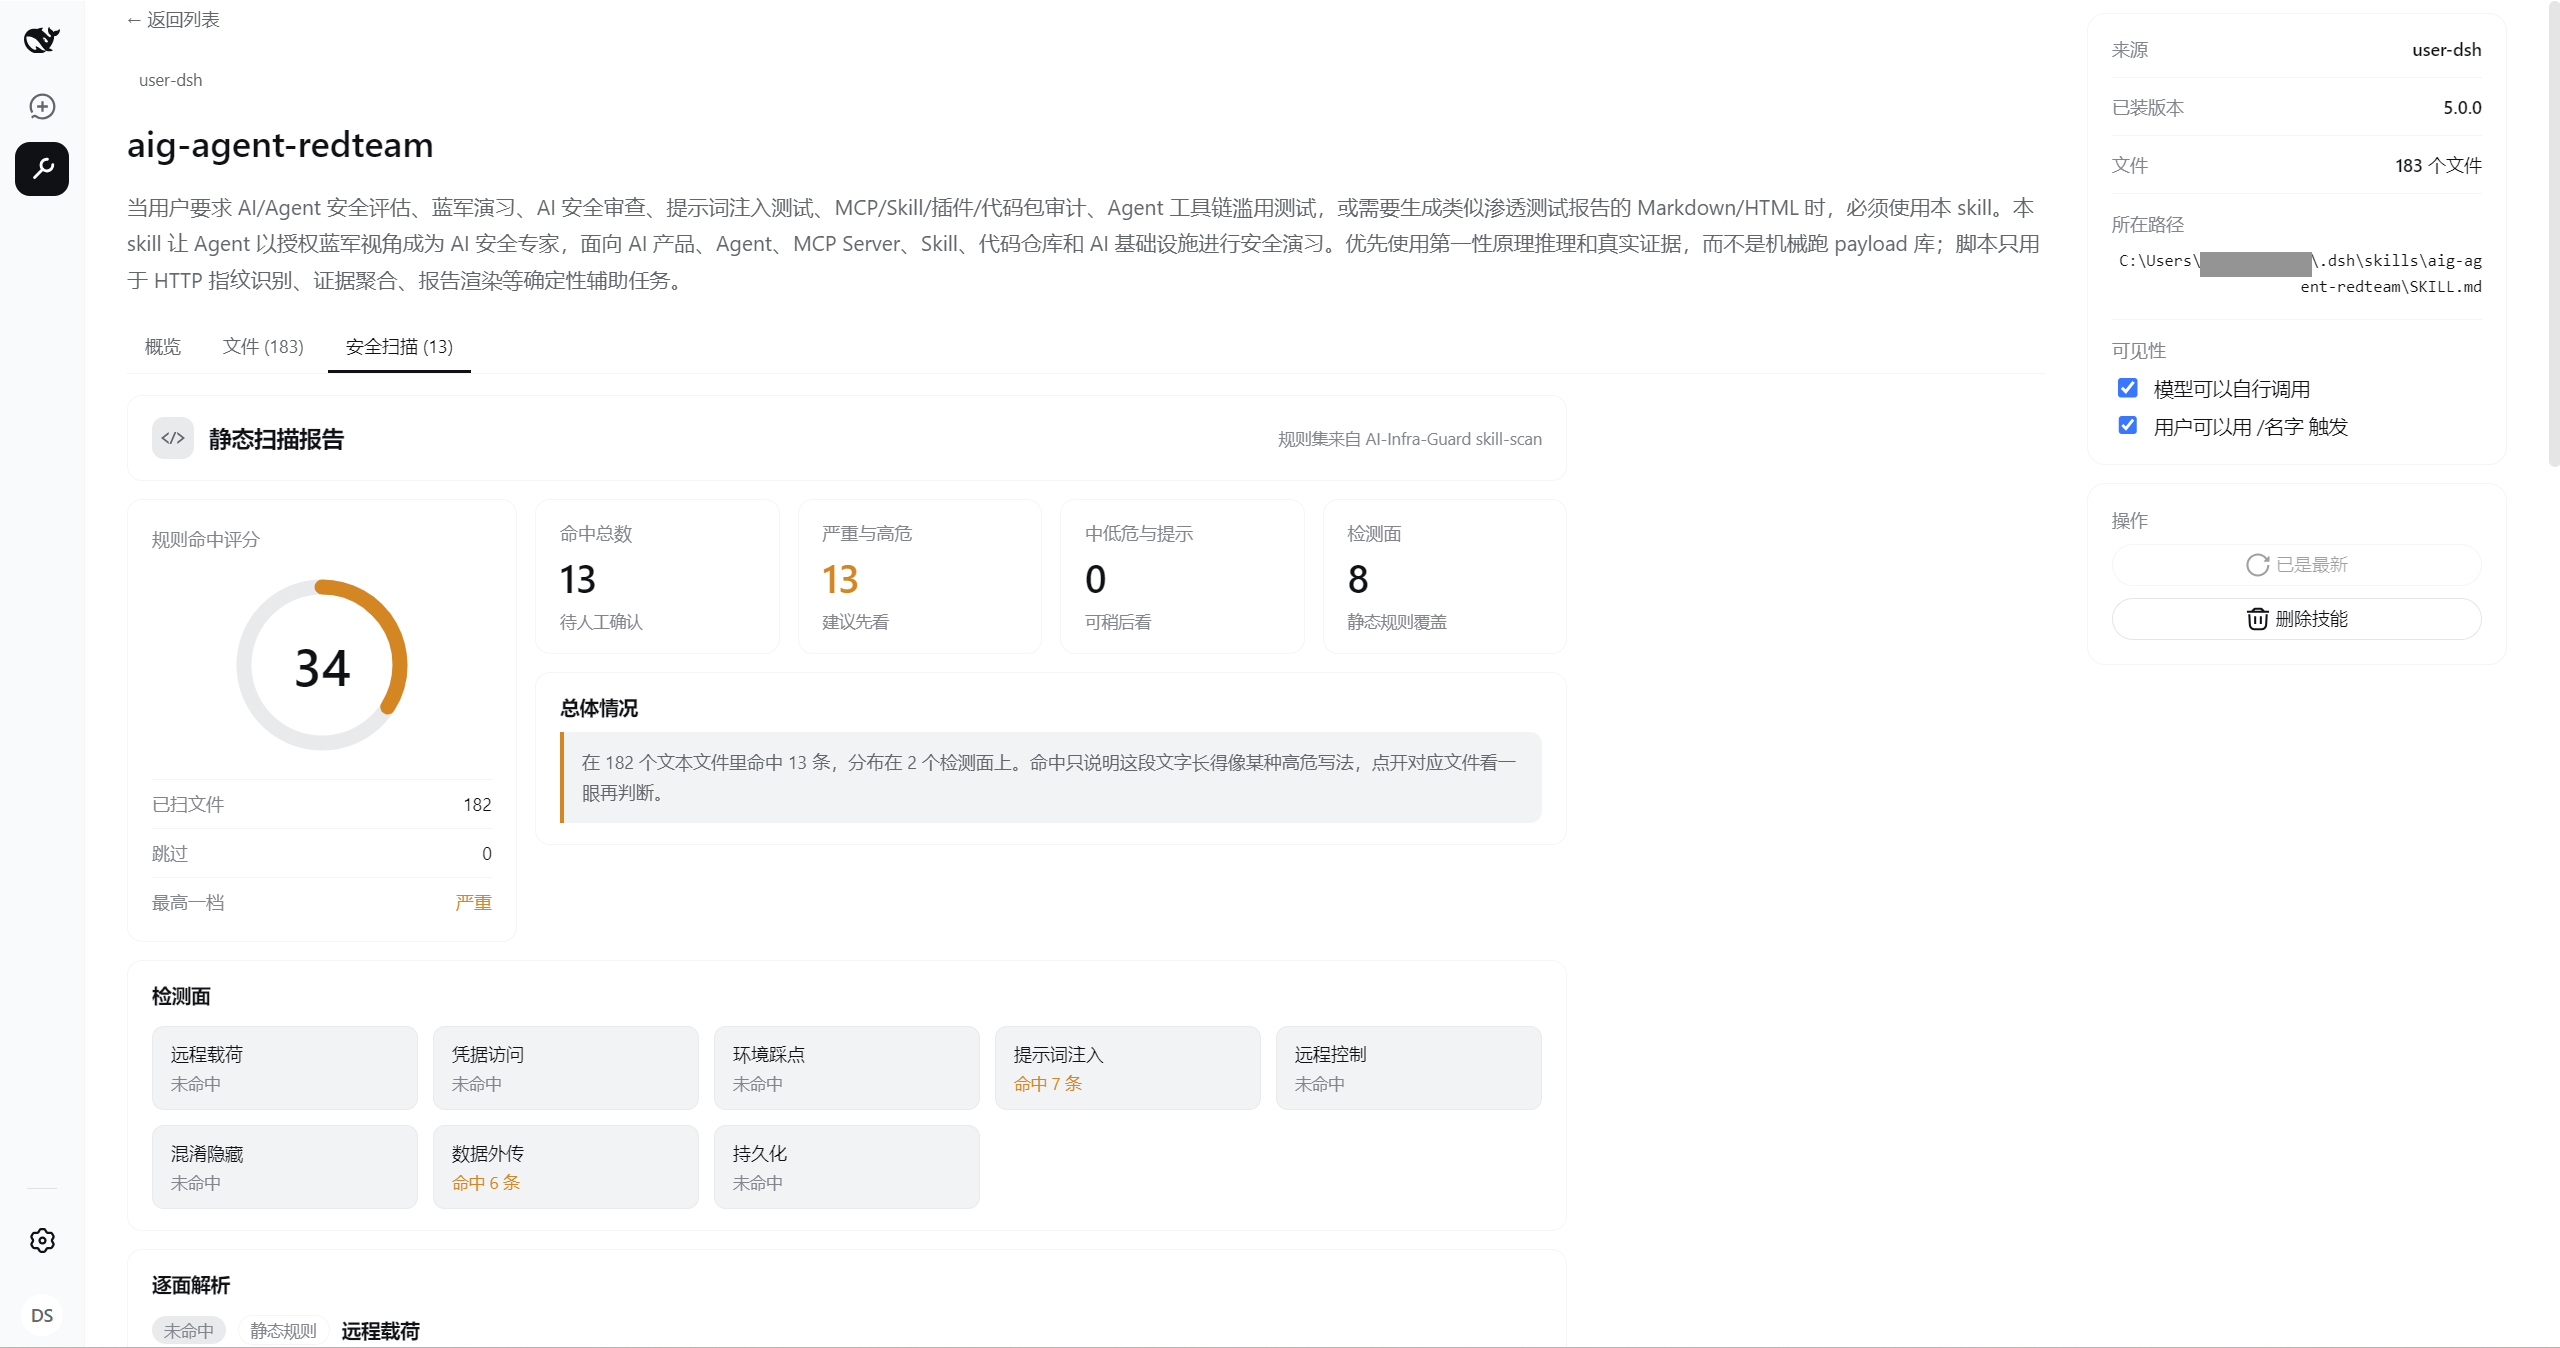Click the 未命中 tag under 逐面解析

189,1331
